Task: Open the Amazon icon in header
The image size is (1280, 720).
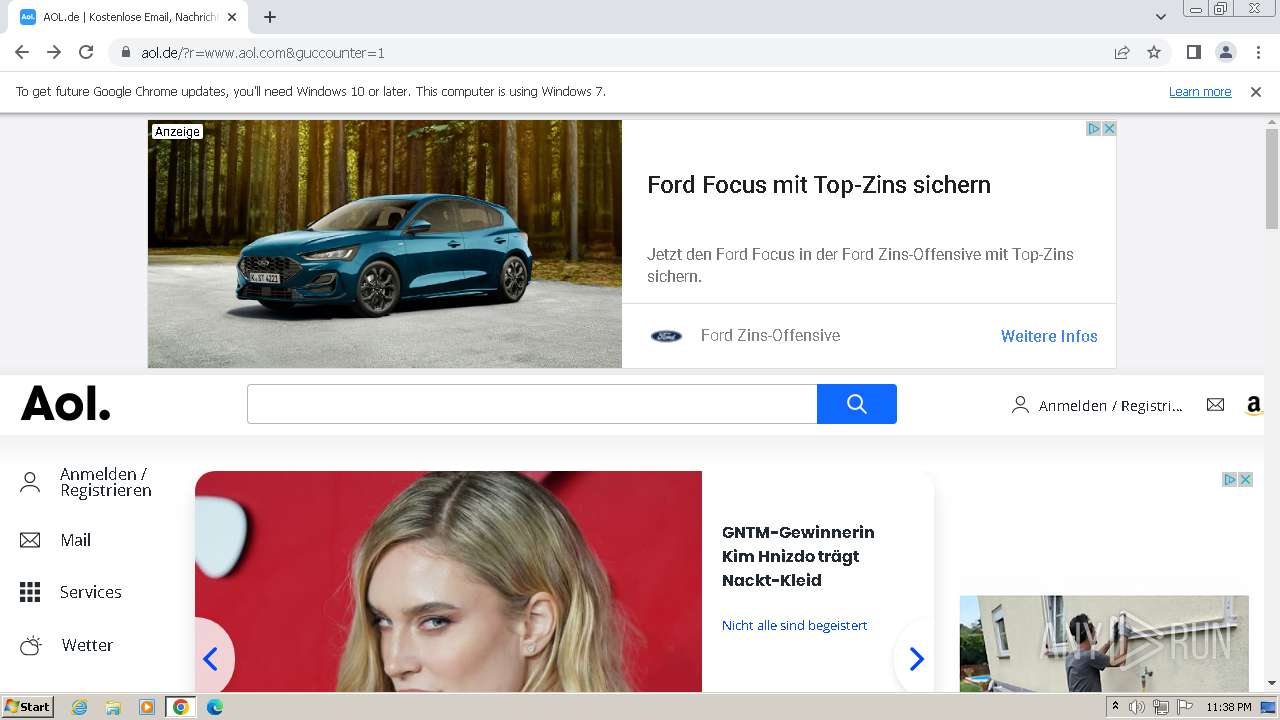Action: click(1253, 405)
